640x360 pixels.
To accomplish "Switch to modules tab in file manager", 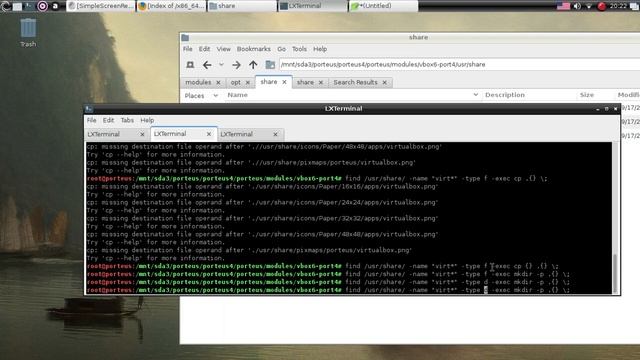I will (x=198, y=82).
